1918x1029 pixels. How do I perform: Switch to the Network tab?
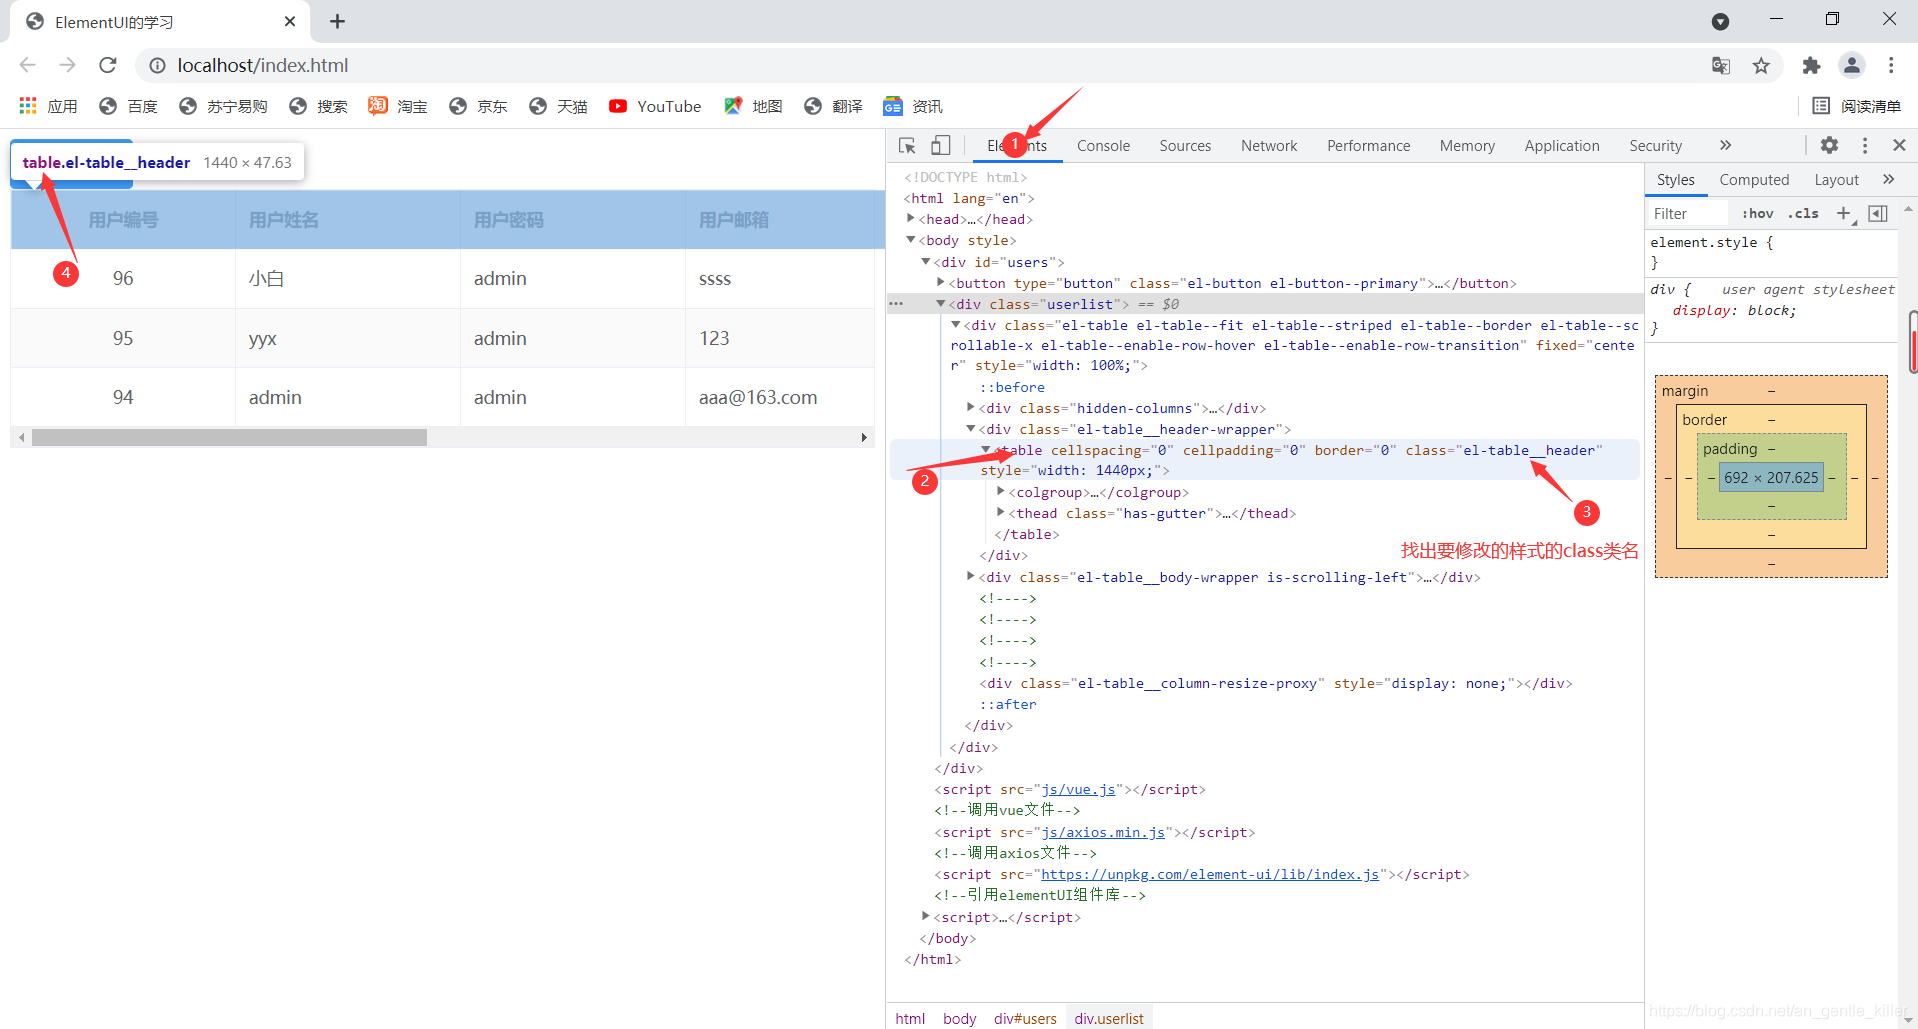pos(1269,146)
